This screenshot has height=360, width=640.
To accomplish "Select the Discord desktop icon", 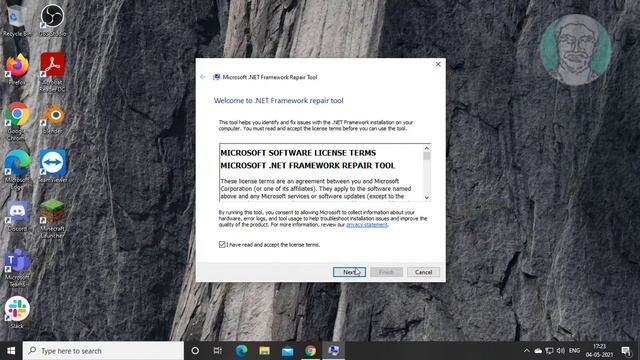I will pos(17,216).
